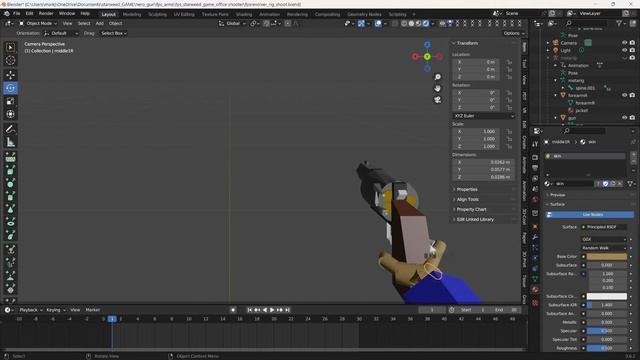Hide forearmR object via eye icon
Screen dimensions: 640x360
(624, 95)
